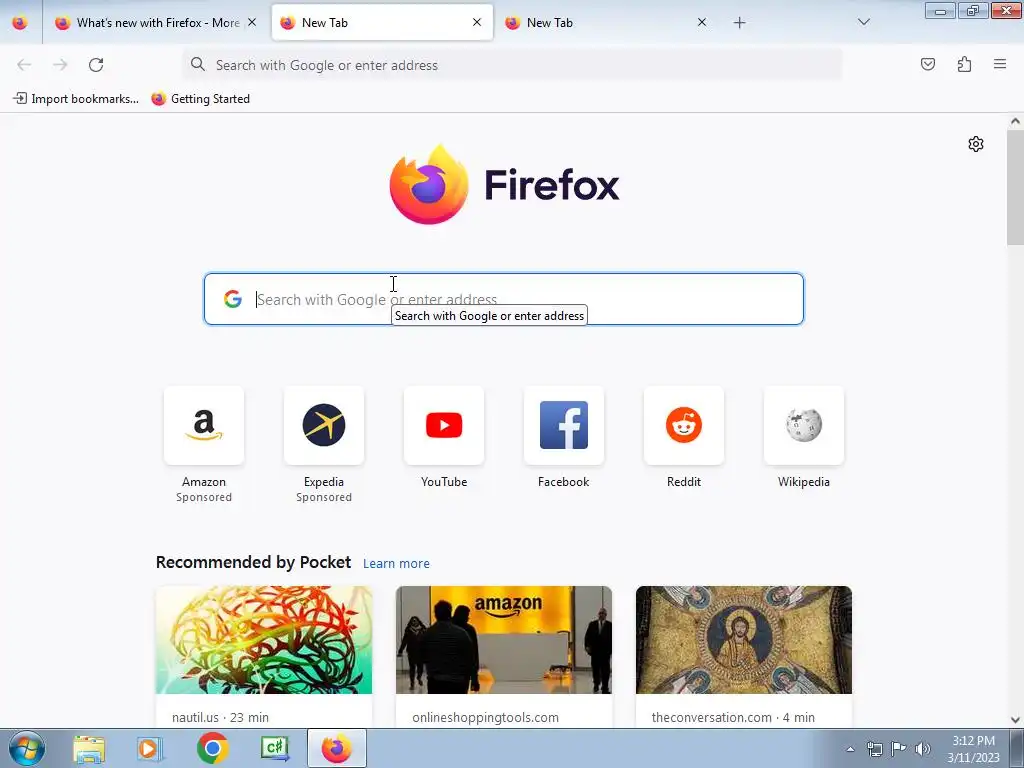Image resolution: width=1024 pixels, height=768 pixels.
Task: Go forward using the forward arrow
Action: [x=60, y=65]
